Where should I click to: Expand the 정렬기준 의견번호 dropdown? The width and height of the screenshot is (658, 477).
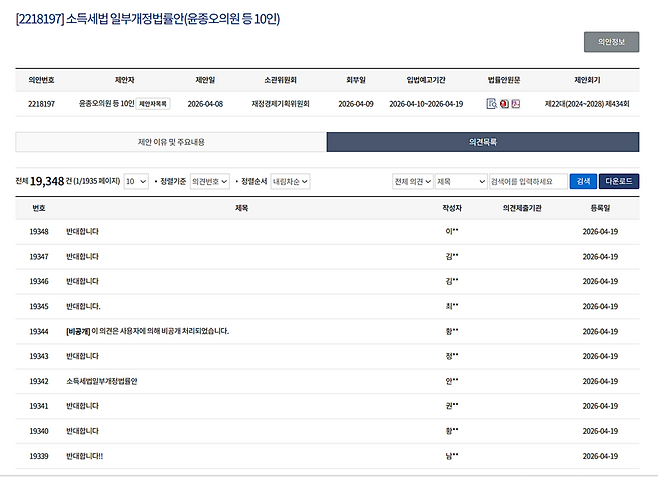click(209, 181)
